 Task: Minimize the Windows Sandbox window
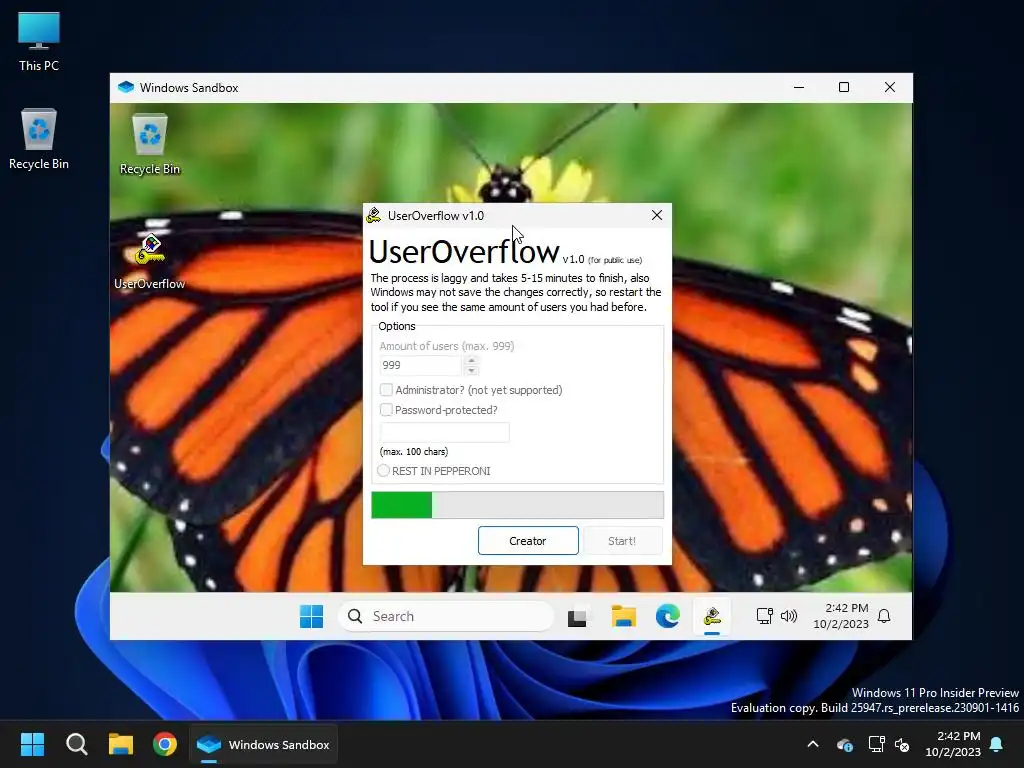tap(799, 87)
